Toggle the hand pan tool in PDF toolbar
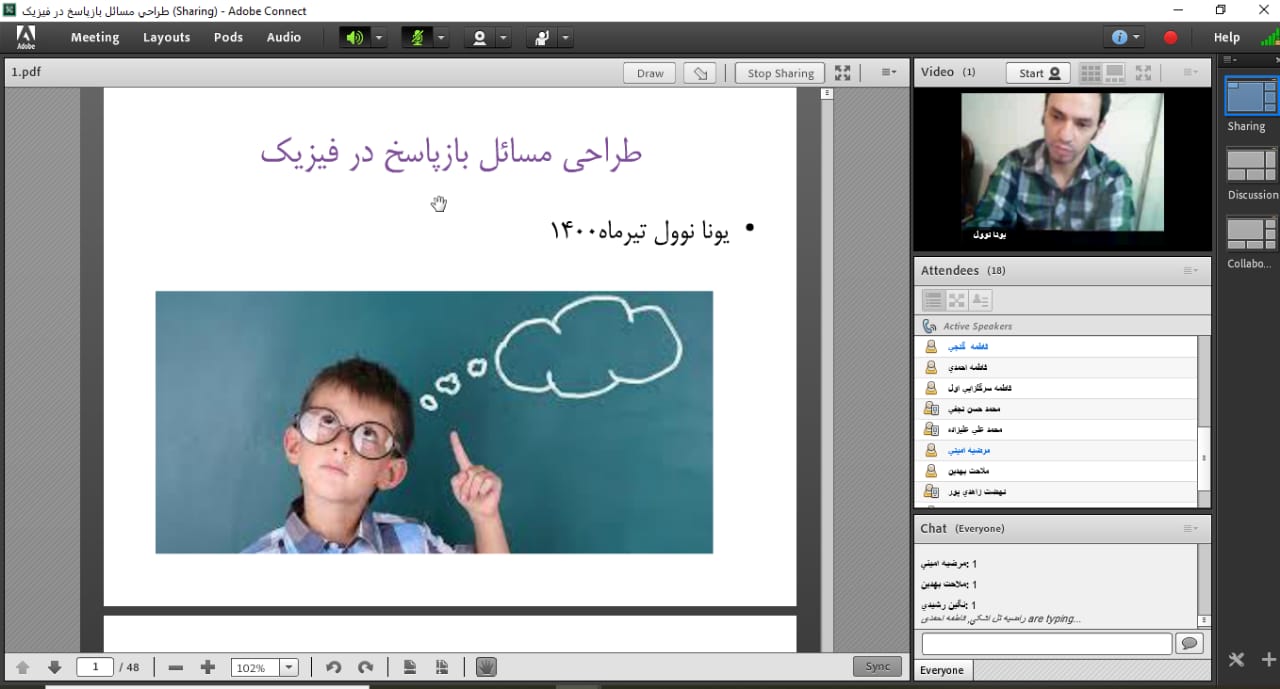The image size is (1280, 689). tap(486, 667)
